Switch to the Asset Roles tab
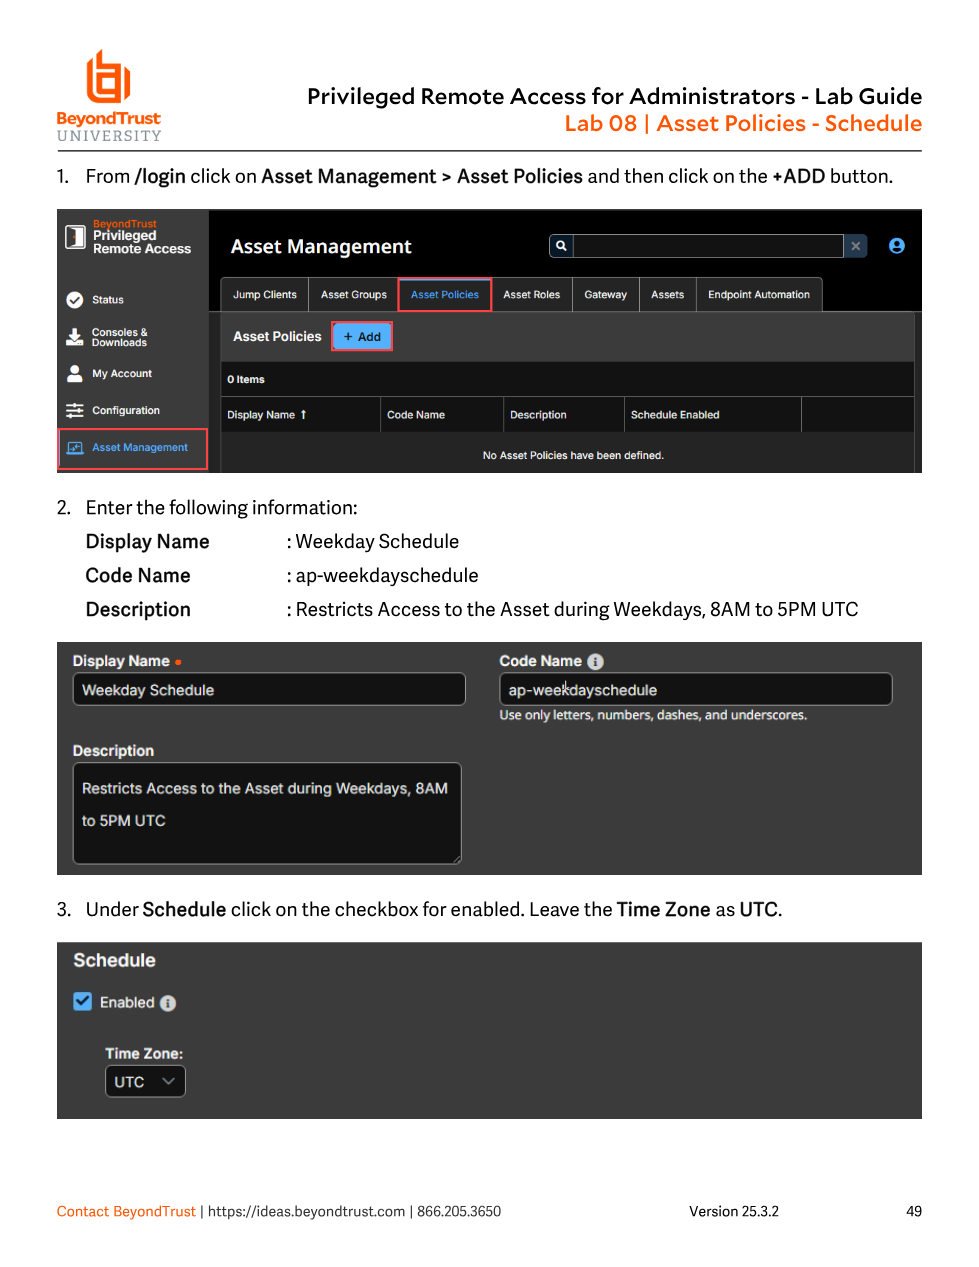 (532, 295)
